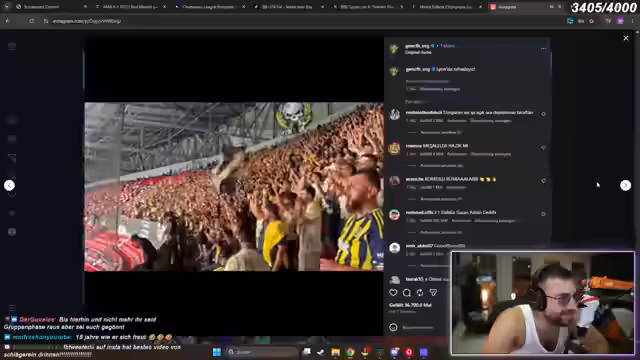Go to next post with right arrow
This screenshot has width=640, height=360.
click(625, 185)
